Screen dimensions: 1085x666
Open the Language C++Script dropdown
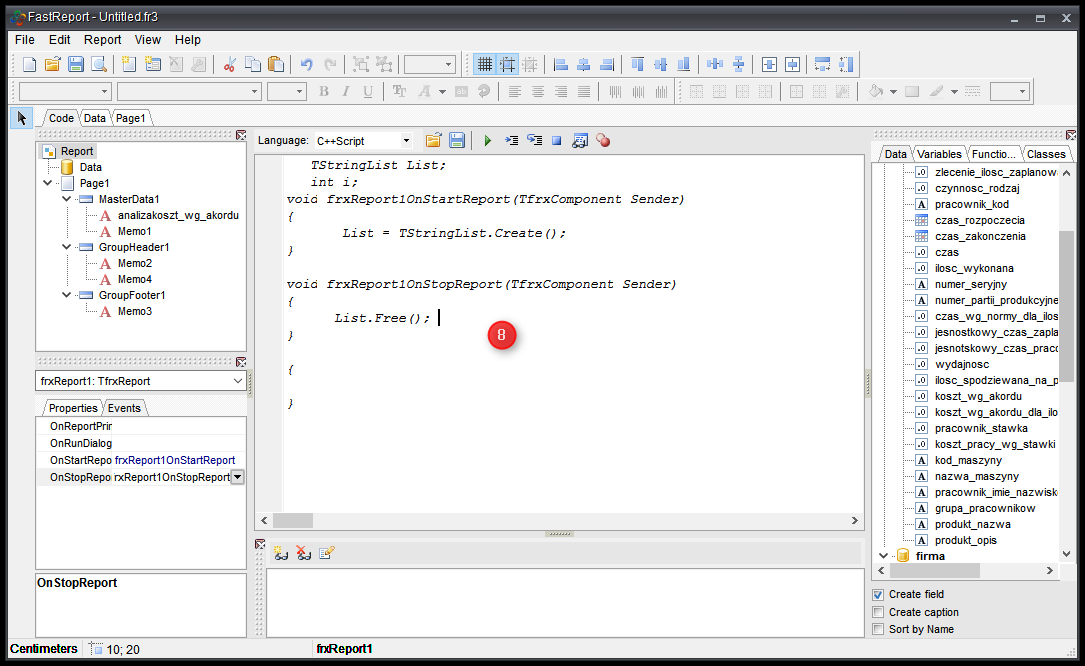click(406, 141)
